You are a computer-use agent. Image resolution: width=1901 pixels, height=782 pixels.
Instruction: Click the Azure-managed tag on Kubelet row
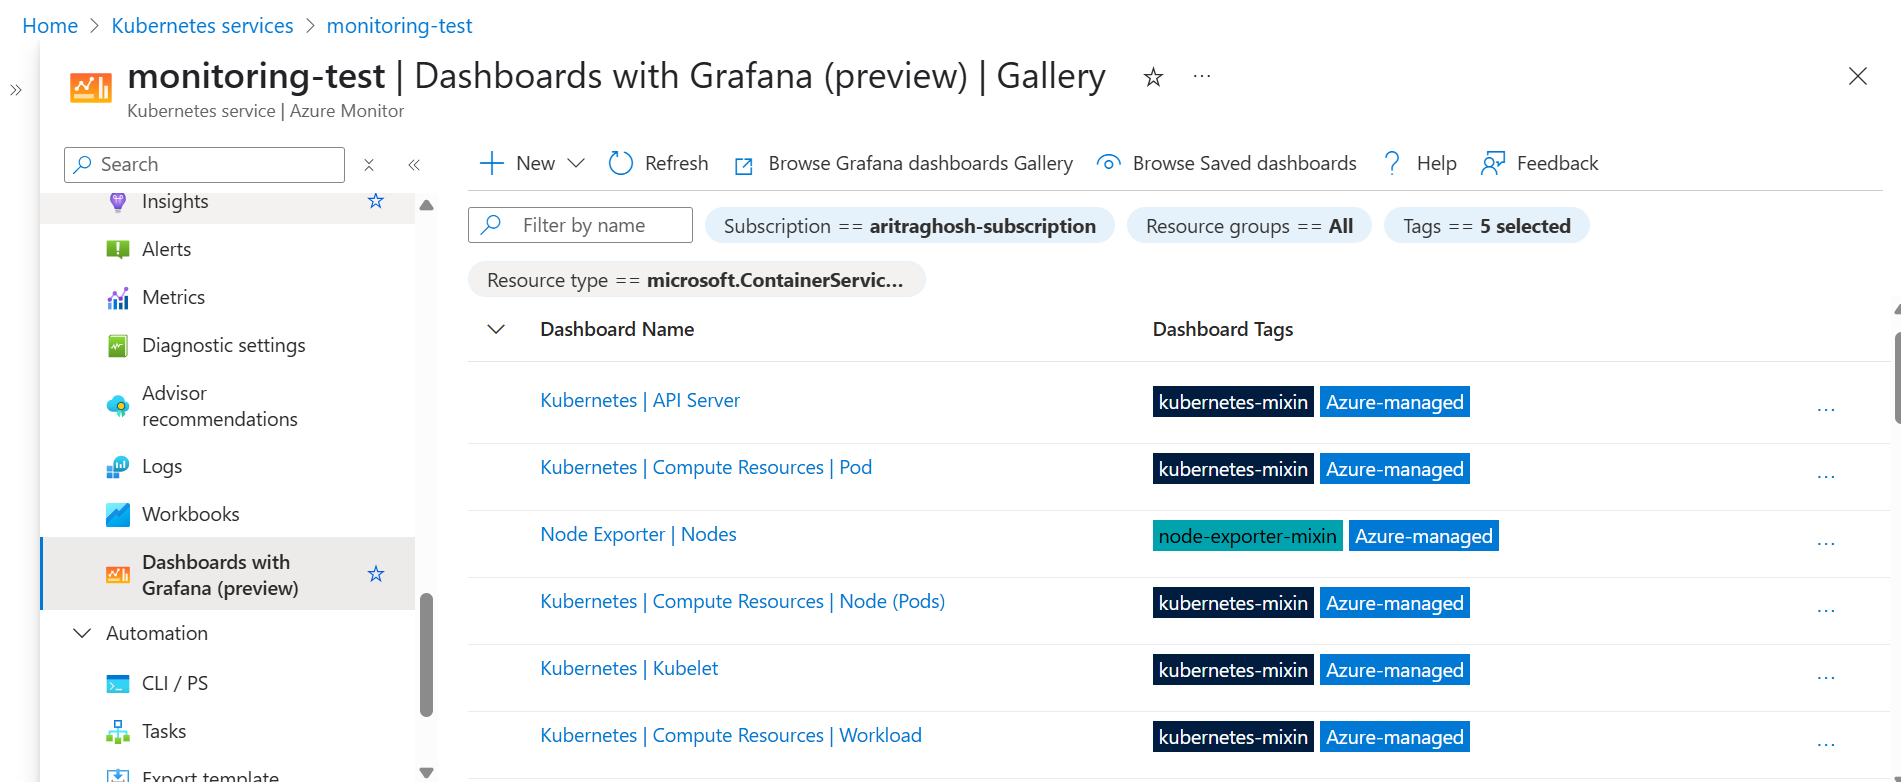tap(1394, 670)
